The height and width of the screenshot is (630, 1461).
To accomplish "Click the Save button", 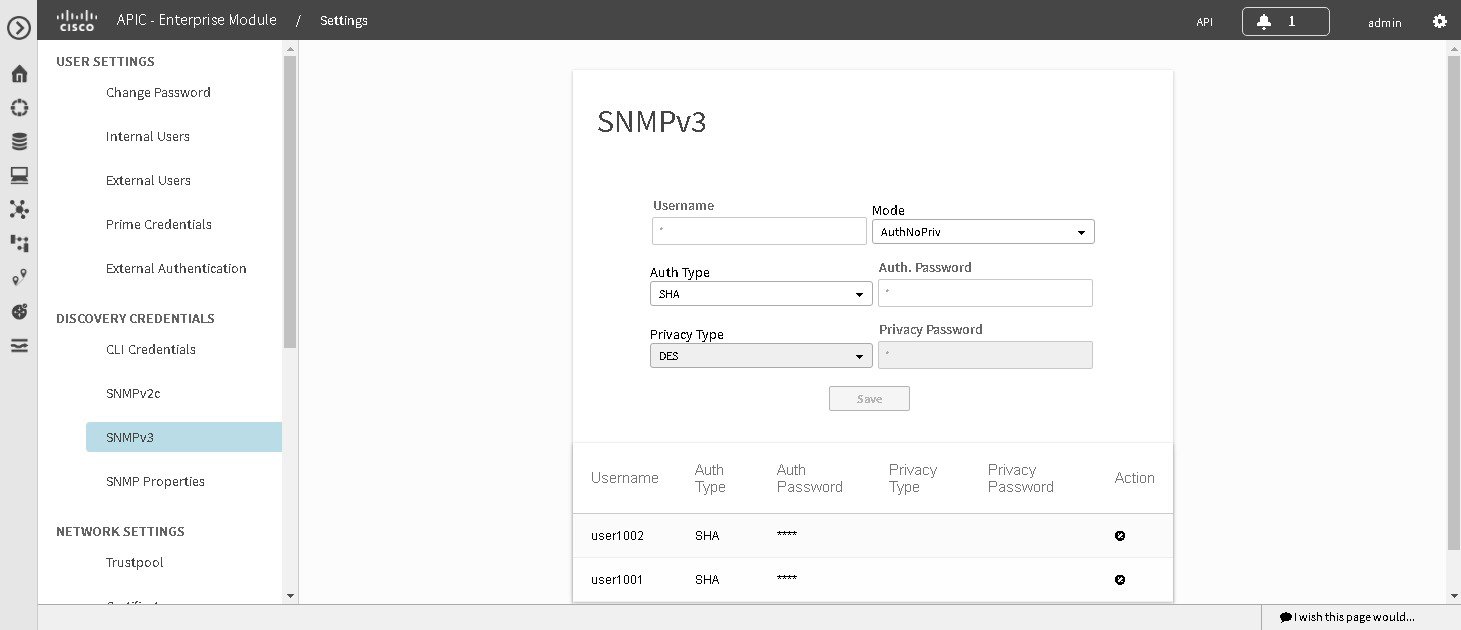I will pyautogui.click(x=868, y=398).
